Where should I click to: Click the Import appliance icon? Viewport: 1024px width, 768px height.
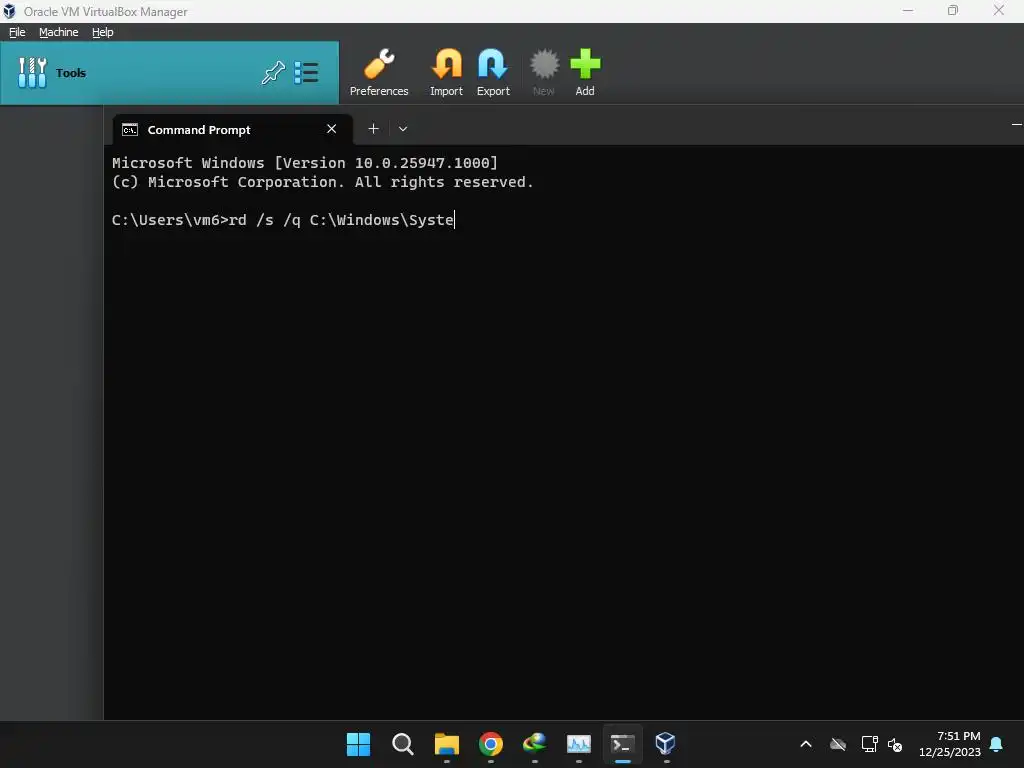pos(447,72)
